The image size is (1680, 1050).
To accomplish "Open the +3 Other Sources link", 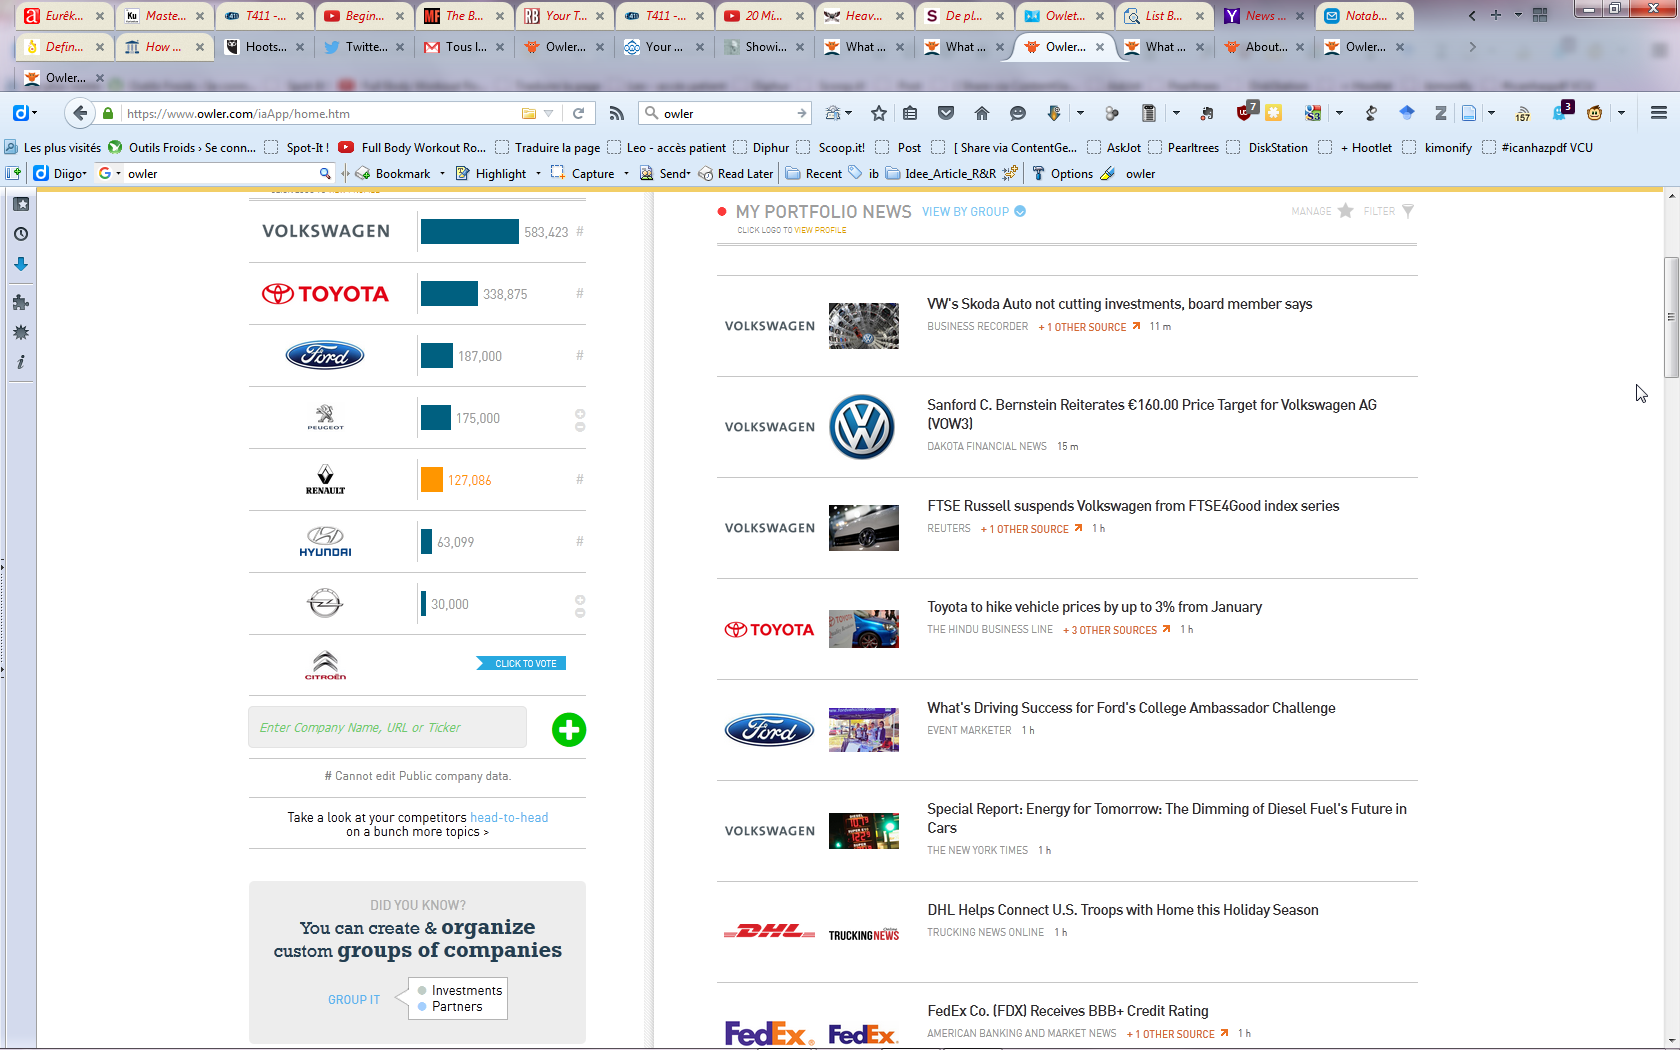I will coord(1115,630).
